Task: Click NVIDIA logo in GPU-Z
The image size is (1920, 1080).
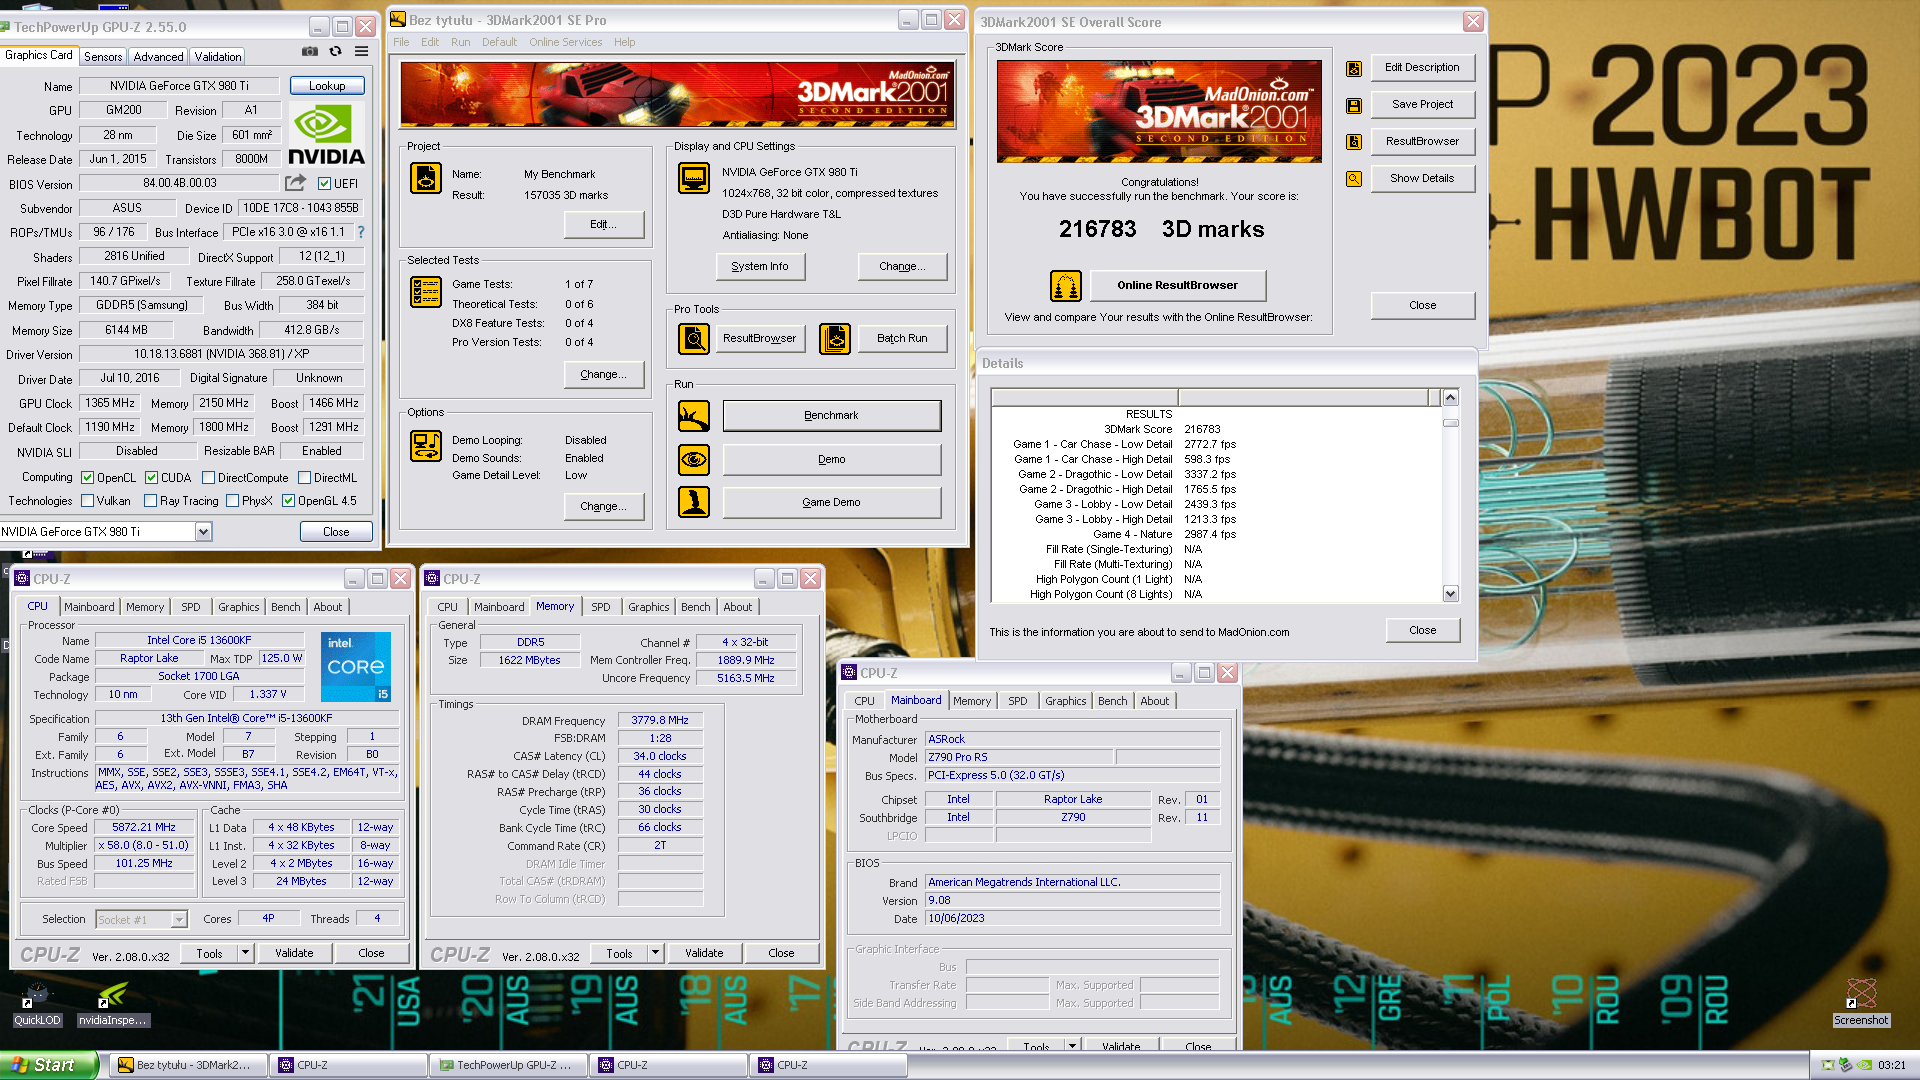Action: click(326, 135)
